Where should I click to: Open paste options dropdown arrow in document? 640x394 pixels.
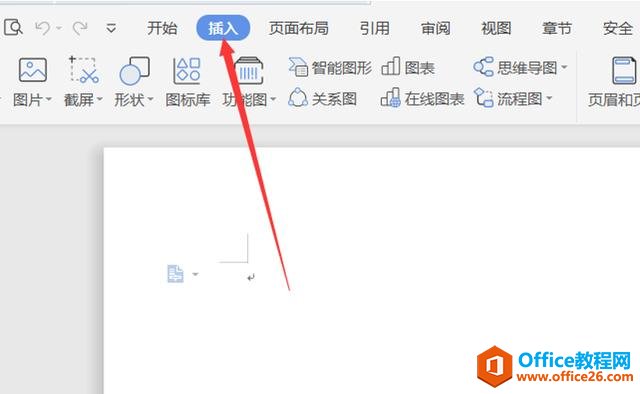(x=195, y=274)
